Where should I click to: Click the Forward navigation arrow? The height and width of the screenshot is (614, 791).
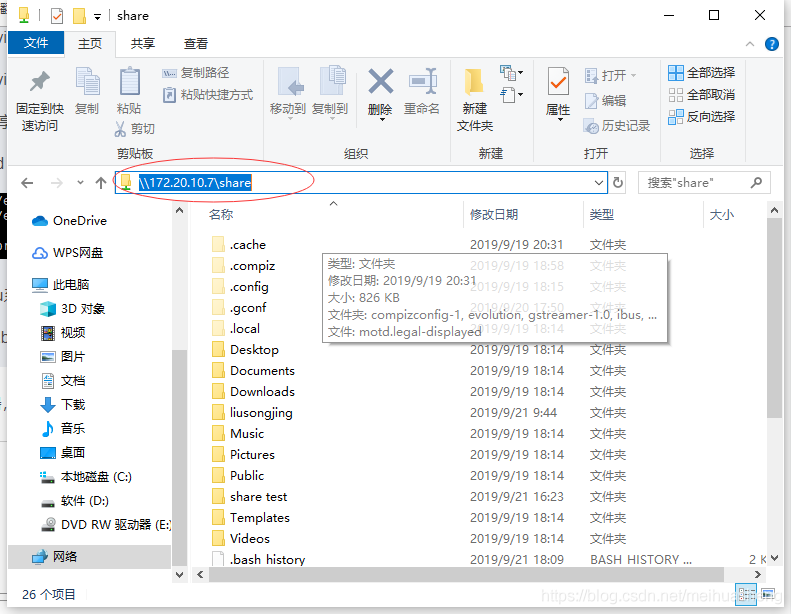tap(56, 183)
